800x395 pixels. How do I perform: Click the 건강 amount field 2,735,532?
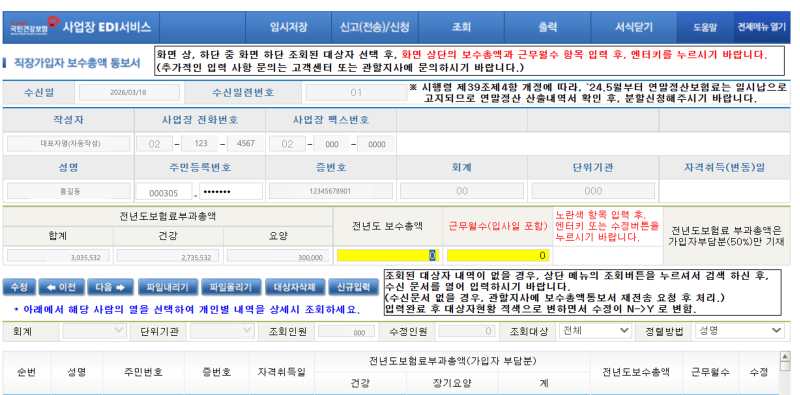coord(168,256)
